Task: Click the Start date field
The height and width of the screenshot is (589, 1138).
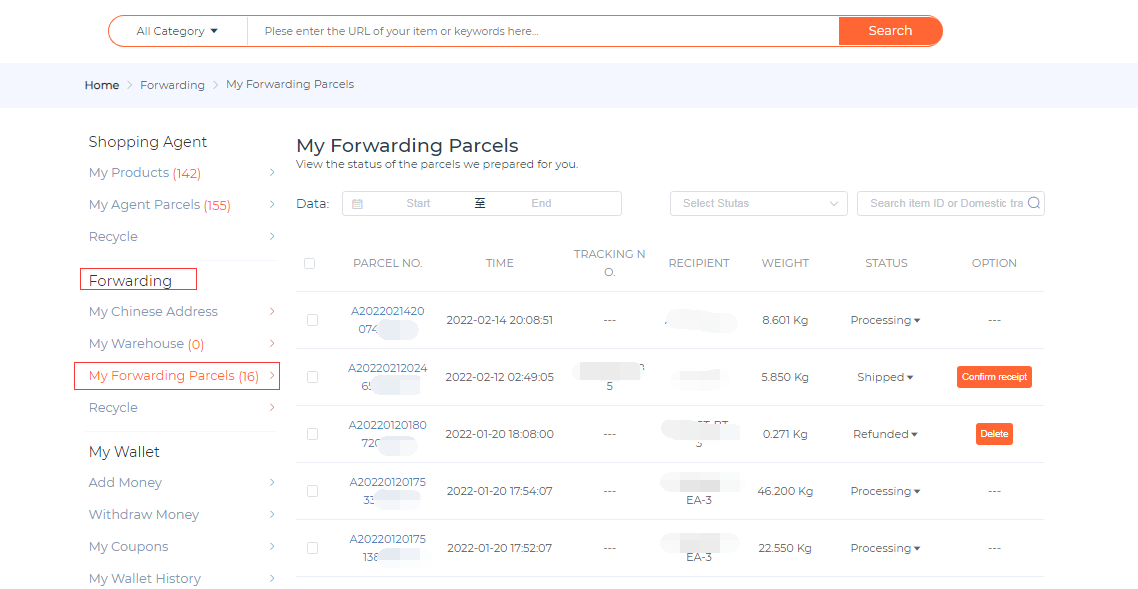Action: [x=418, y=204]
